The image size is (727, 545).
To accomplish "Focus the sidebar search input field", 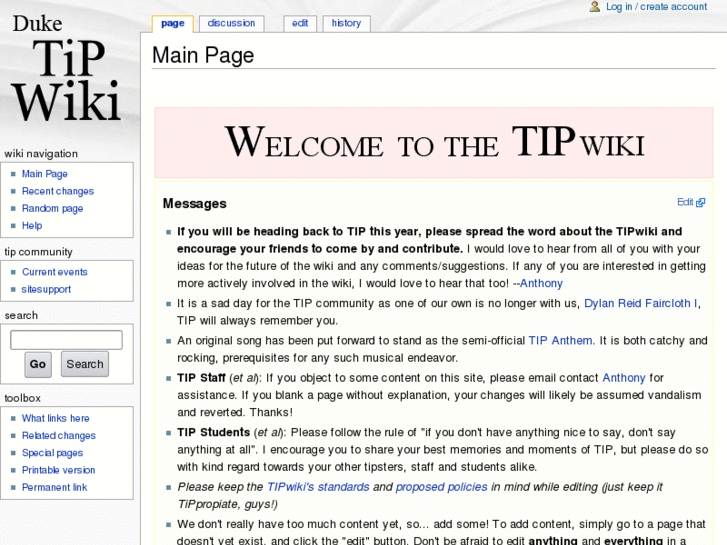I will click(66, 340).
